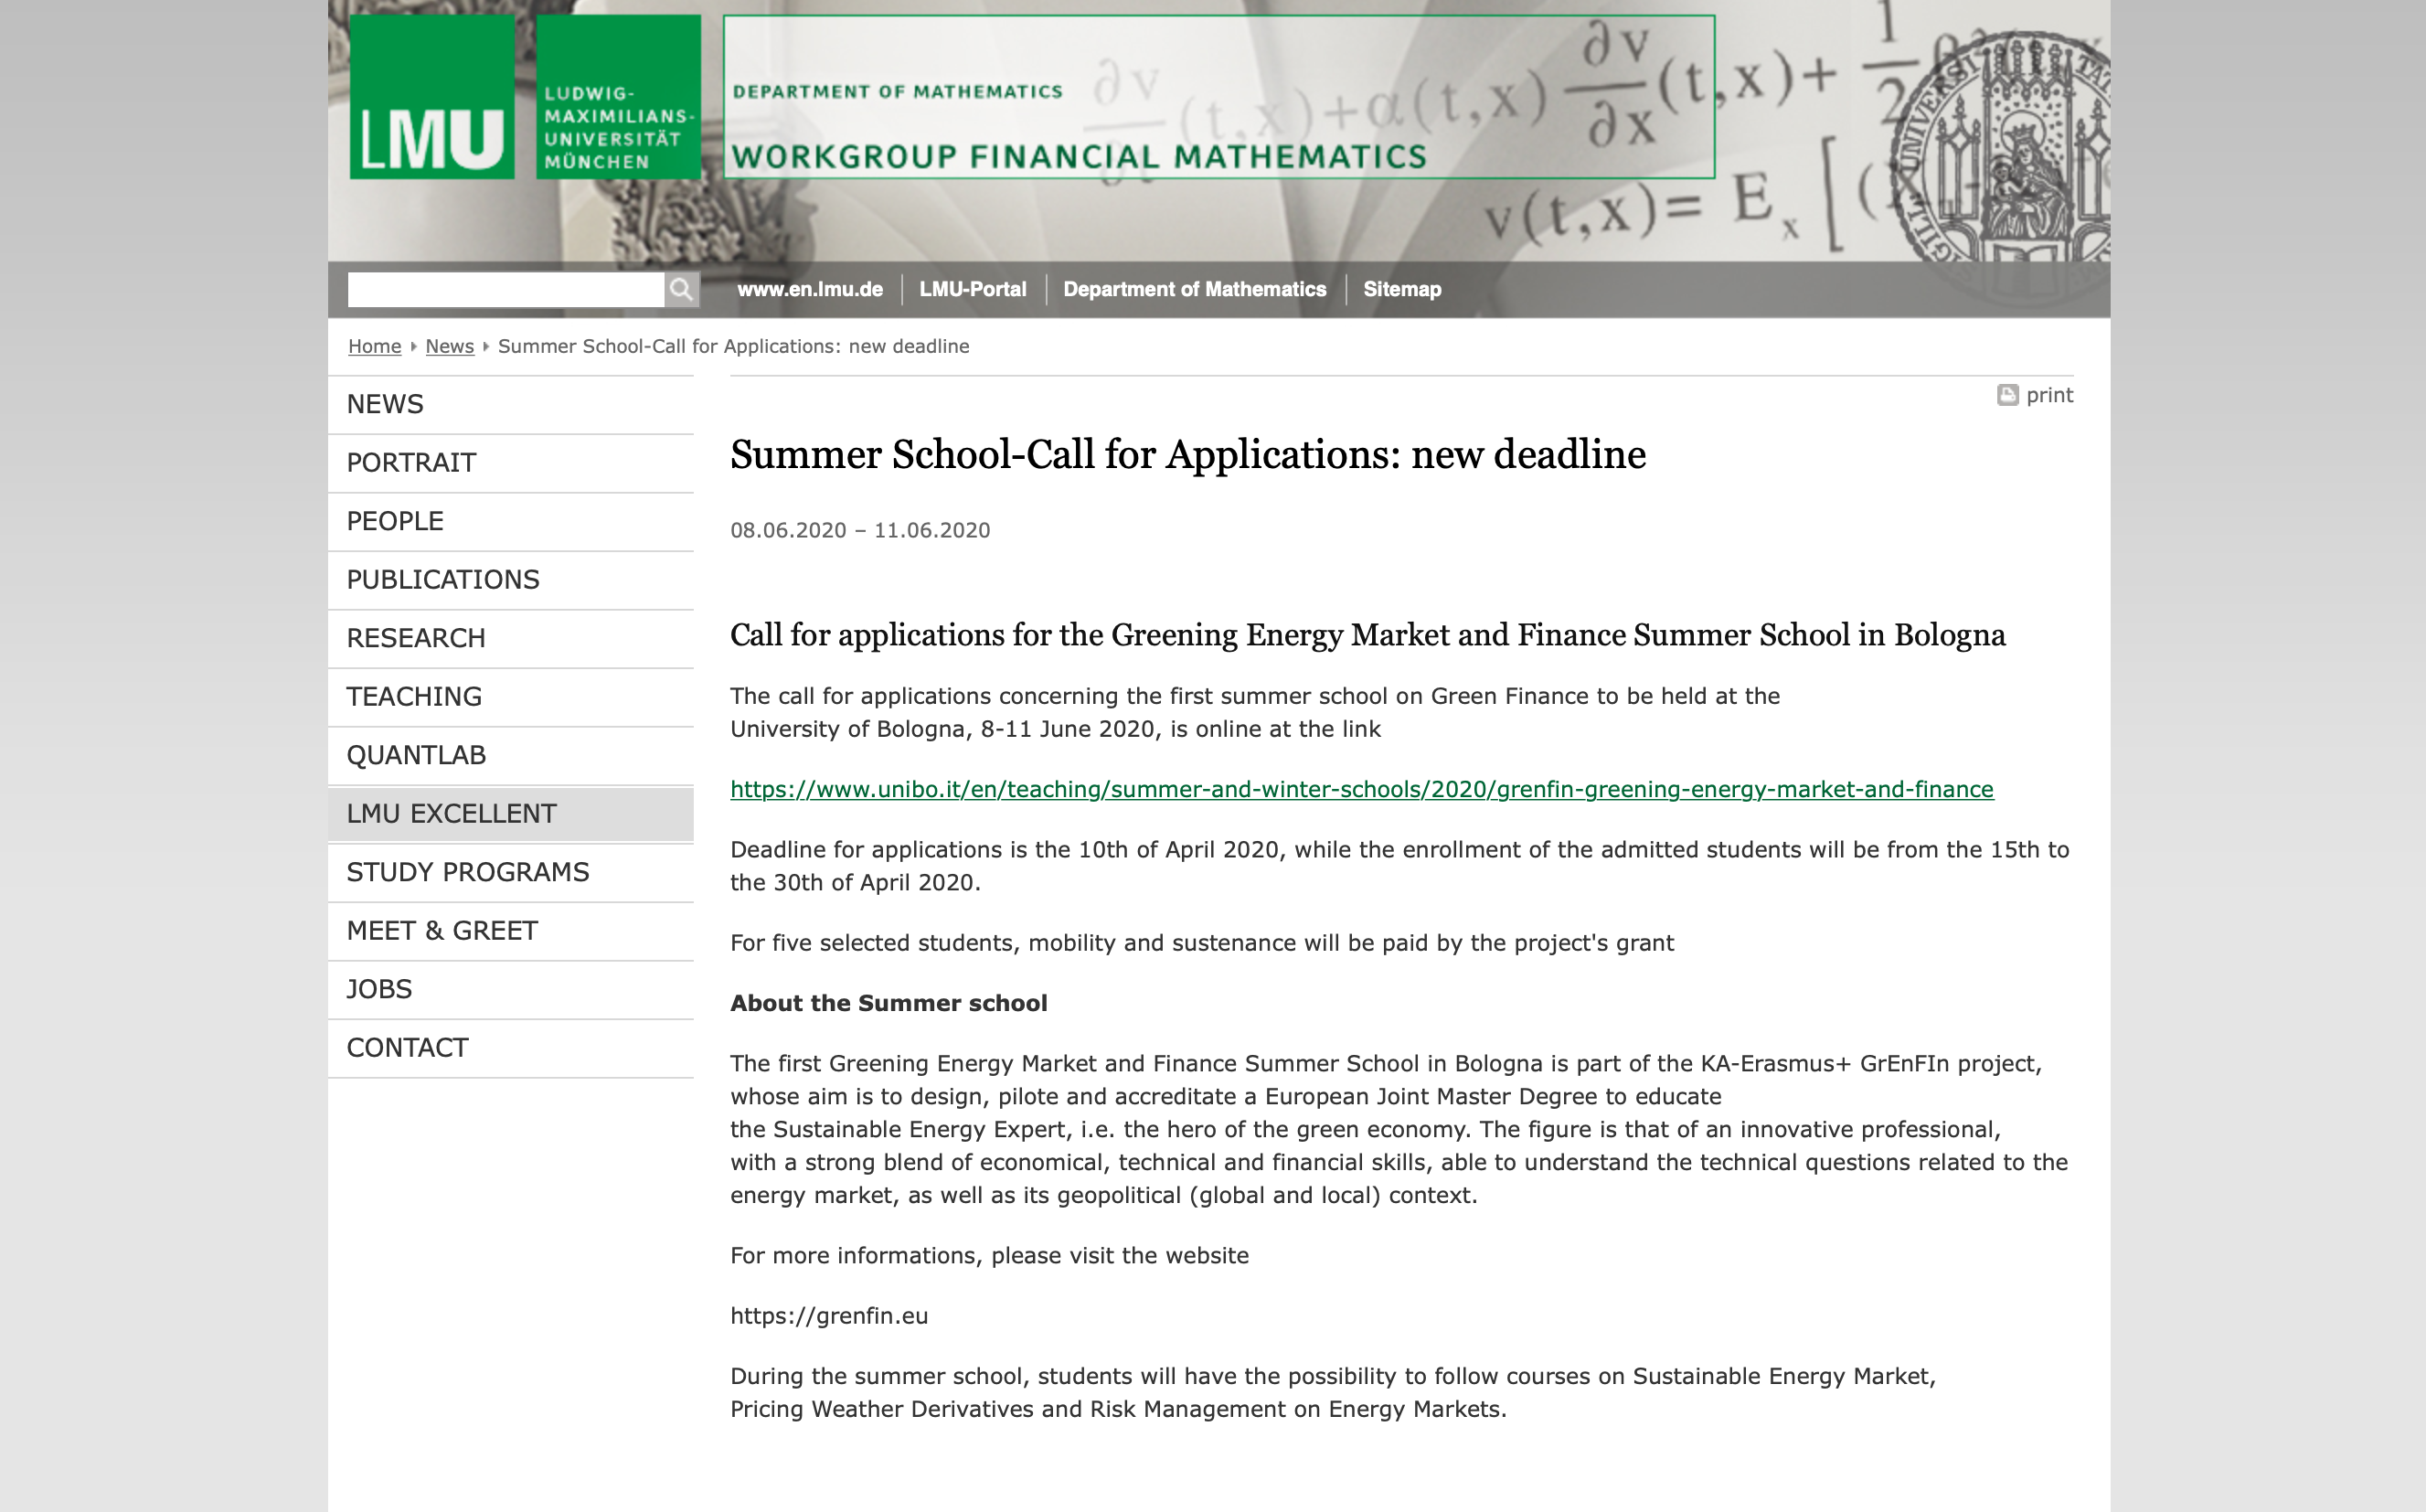Open the Sitemap link
This screenshot has width=2426, height=1512.
[x=1402, y=290]
